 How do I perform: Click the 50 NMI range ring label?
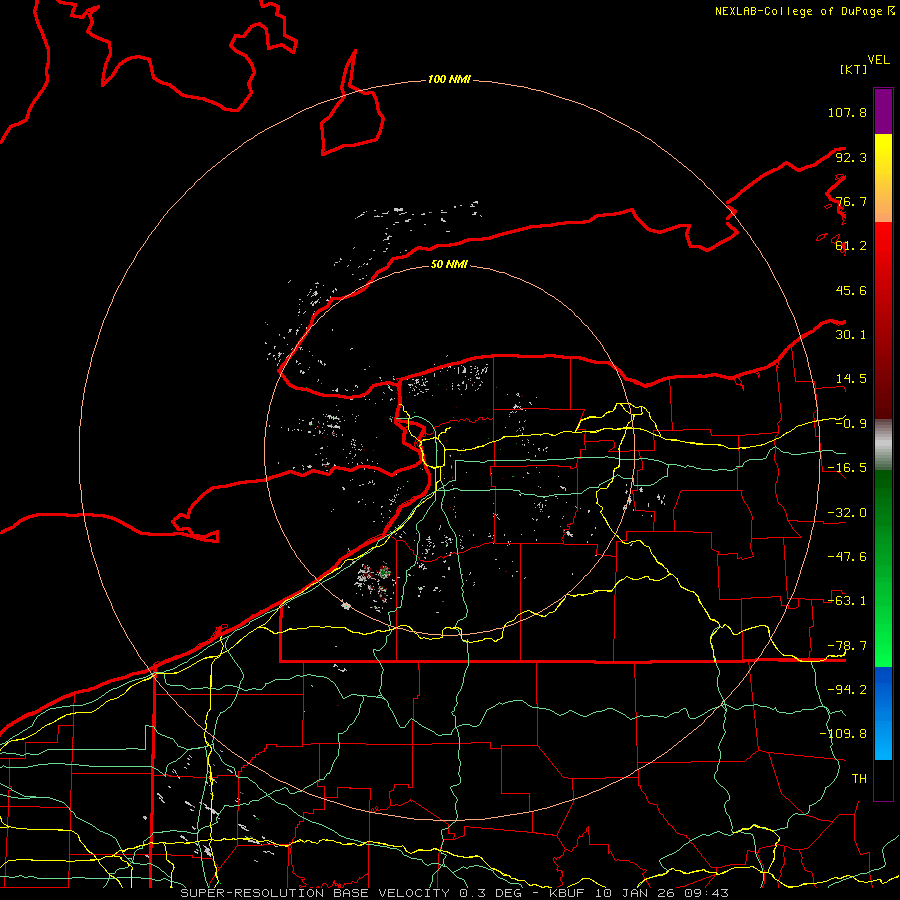click(449, 264)
